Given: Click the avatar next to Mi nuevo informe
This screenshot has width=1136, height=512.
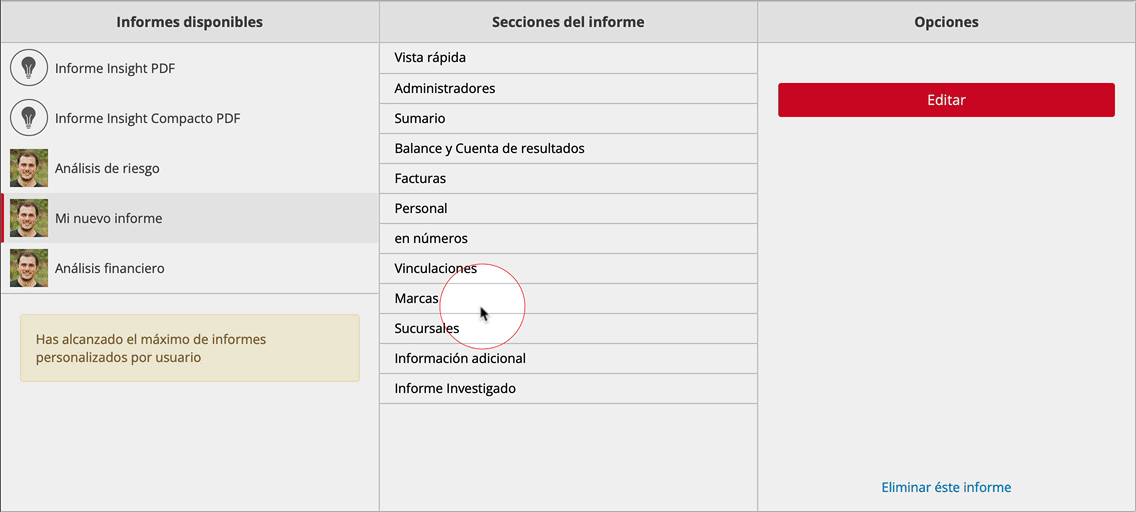Looking at the screenshot, I should 29,218.
